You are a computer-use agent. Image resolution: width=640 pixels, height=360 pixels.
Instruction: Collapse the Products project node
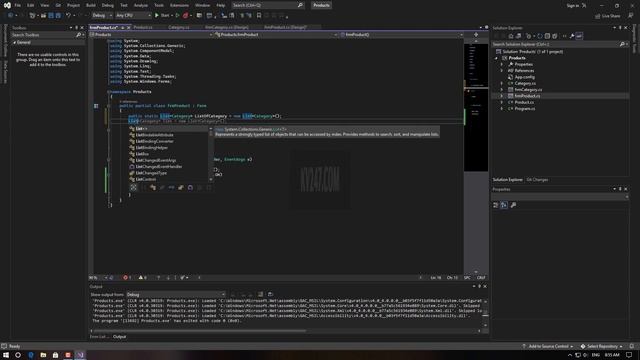(x=497, y=58)
